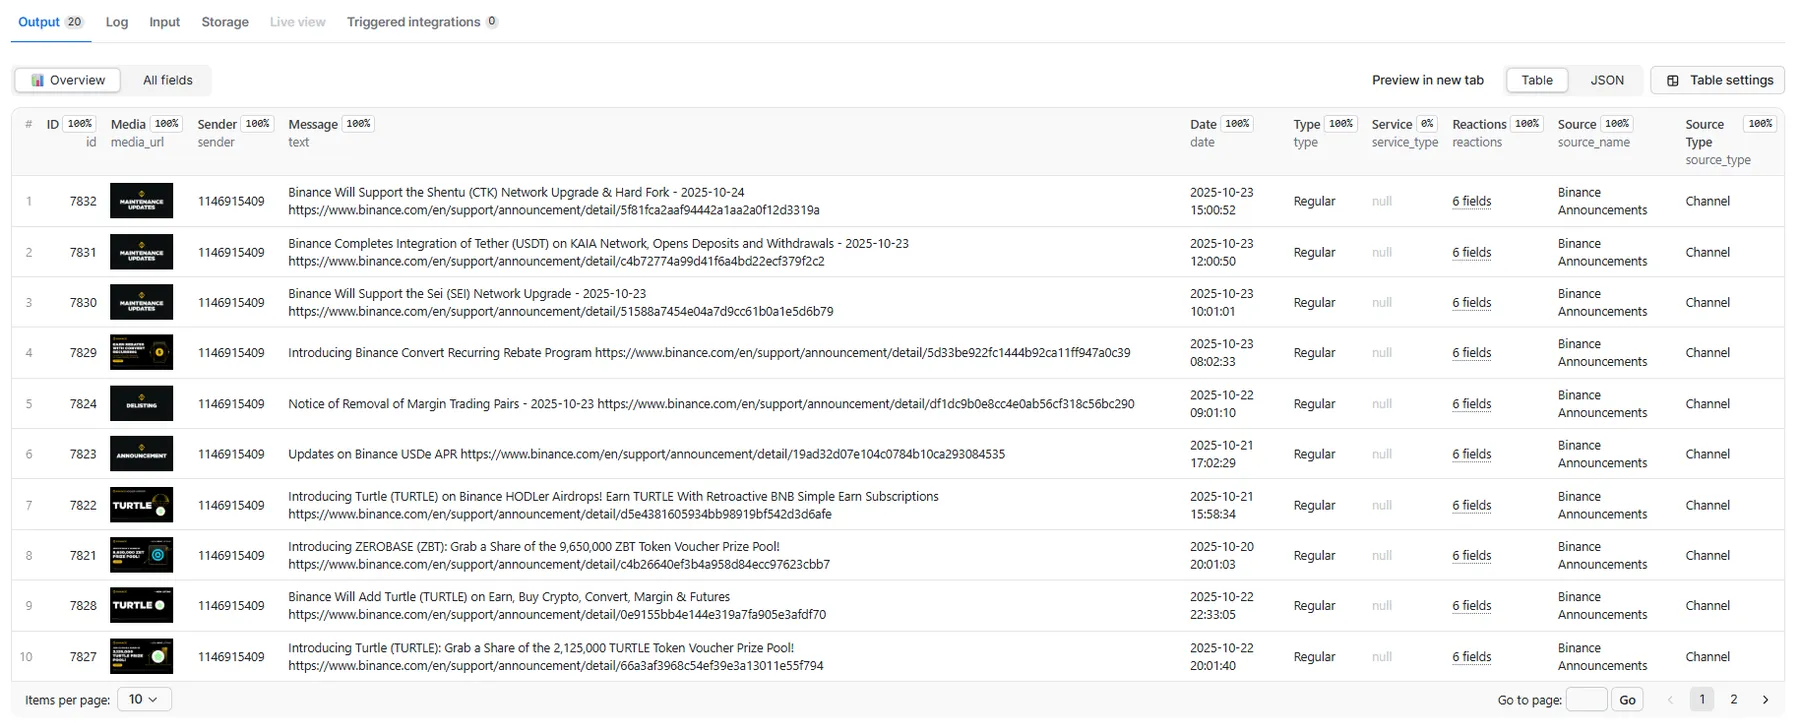Open the Output tab
The width and height of the screenshot is (1800, 723).
coord(50,22)
